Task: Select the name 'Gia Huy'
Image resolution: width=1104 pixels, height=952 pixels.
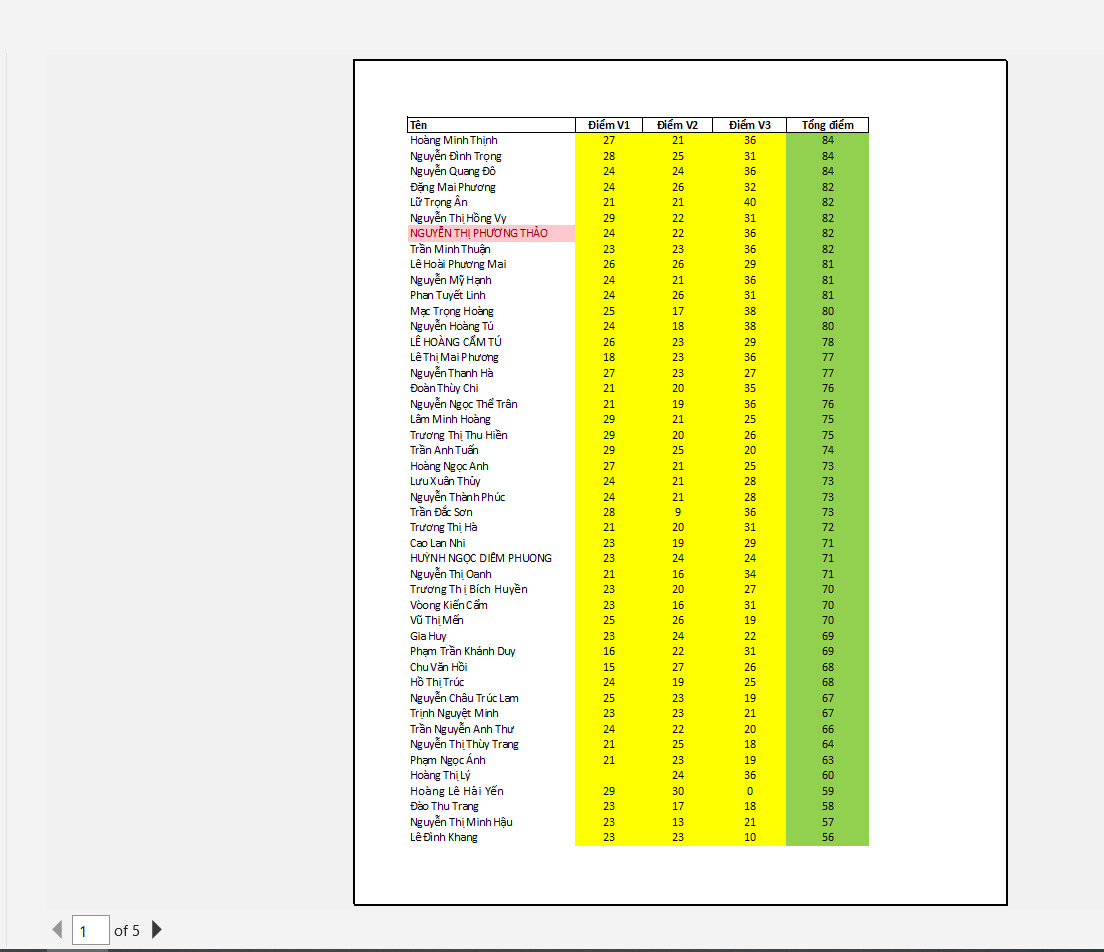Action: pyautogui.click(x=428, y=636)
